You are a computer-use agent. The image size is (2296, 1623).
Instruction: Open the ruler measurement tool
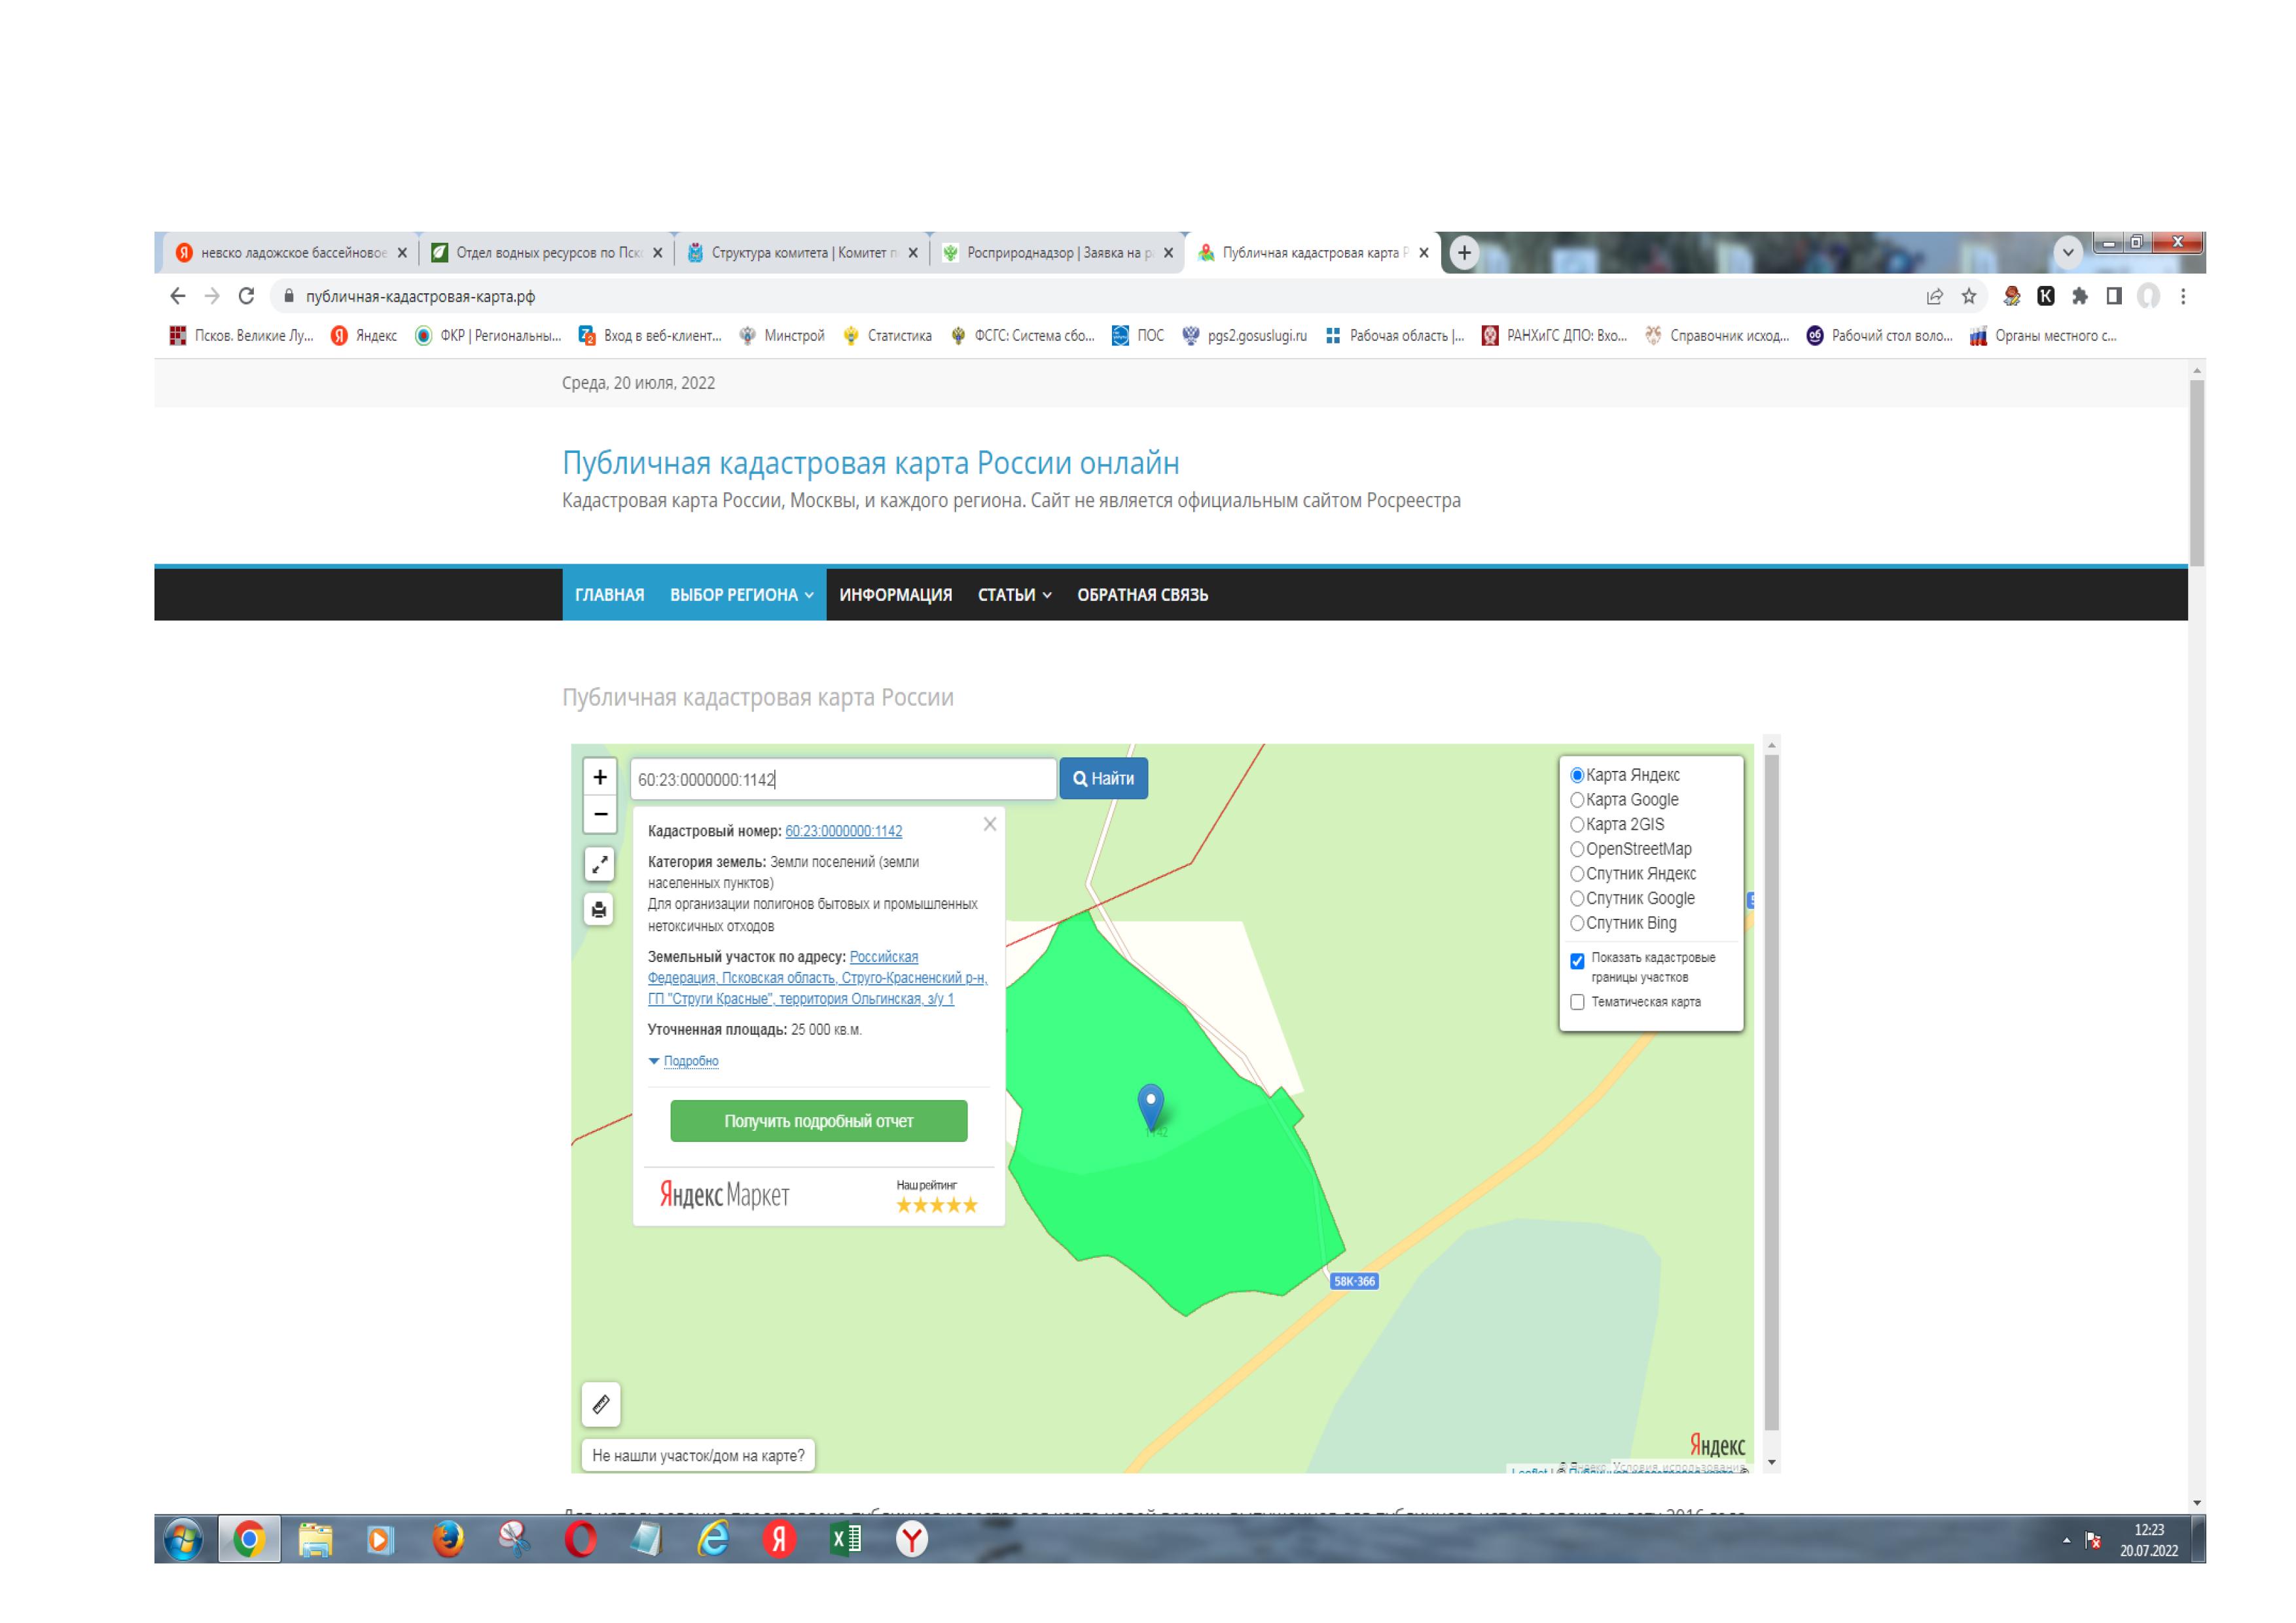(601, 1405)
